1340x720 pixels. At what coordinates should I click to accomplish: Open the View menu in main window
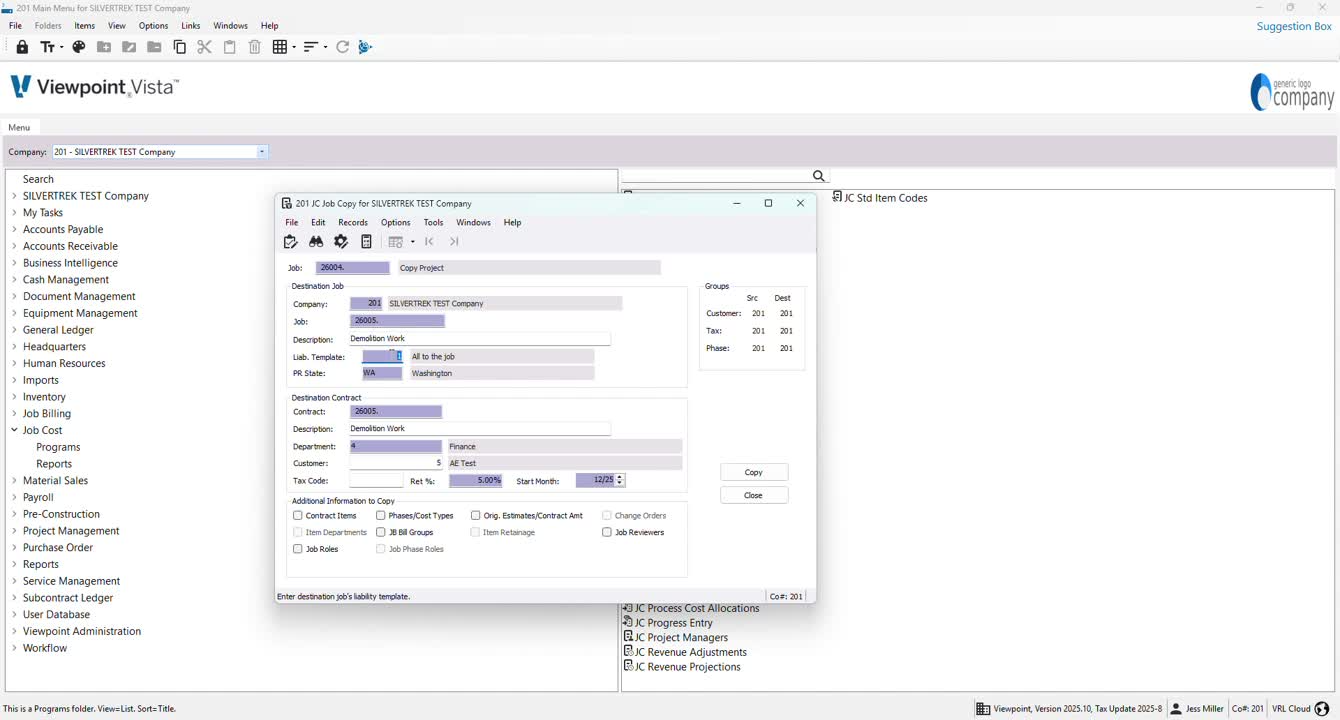click(117, 25)
